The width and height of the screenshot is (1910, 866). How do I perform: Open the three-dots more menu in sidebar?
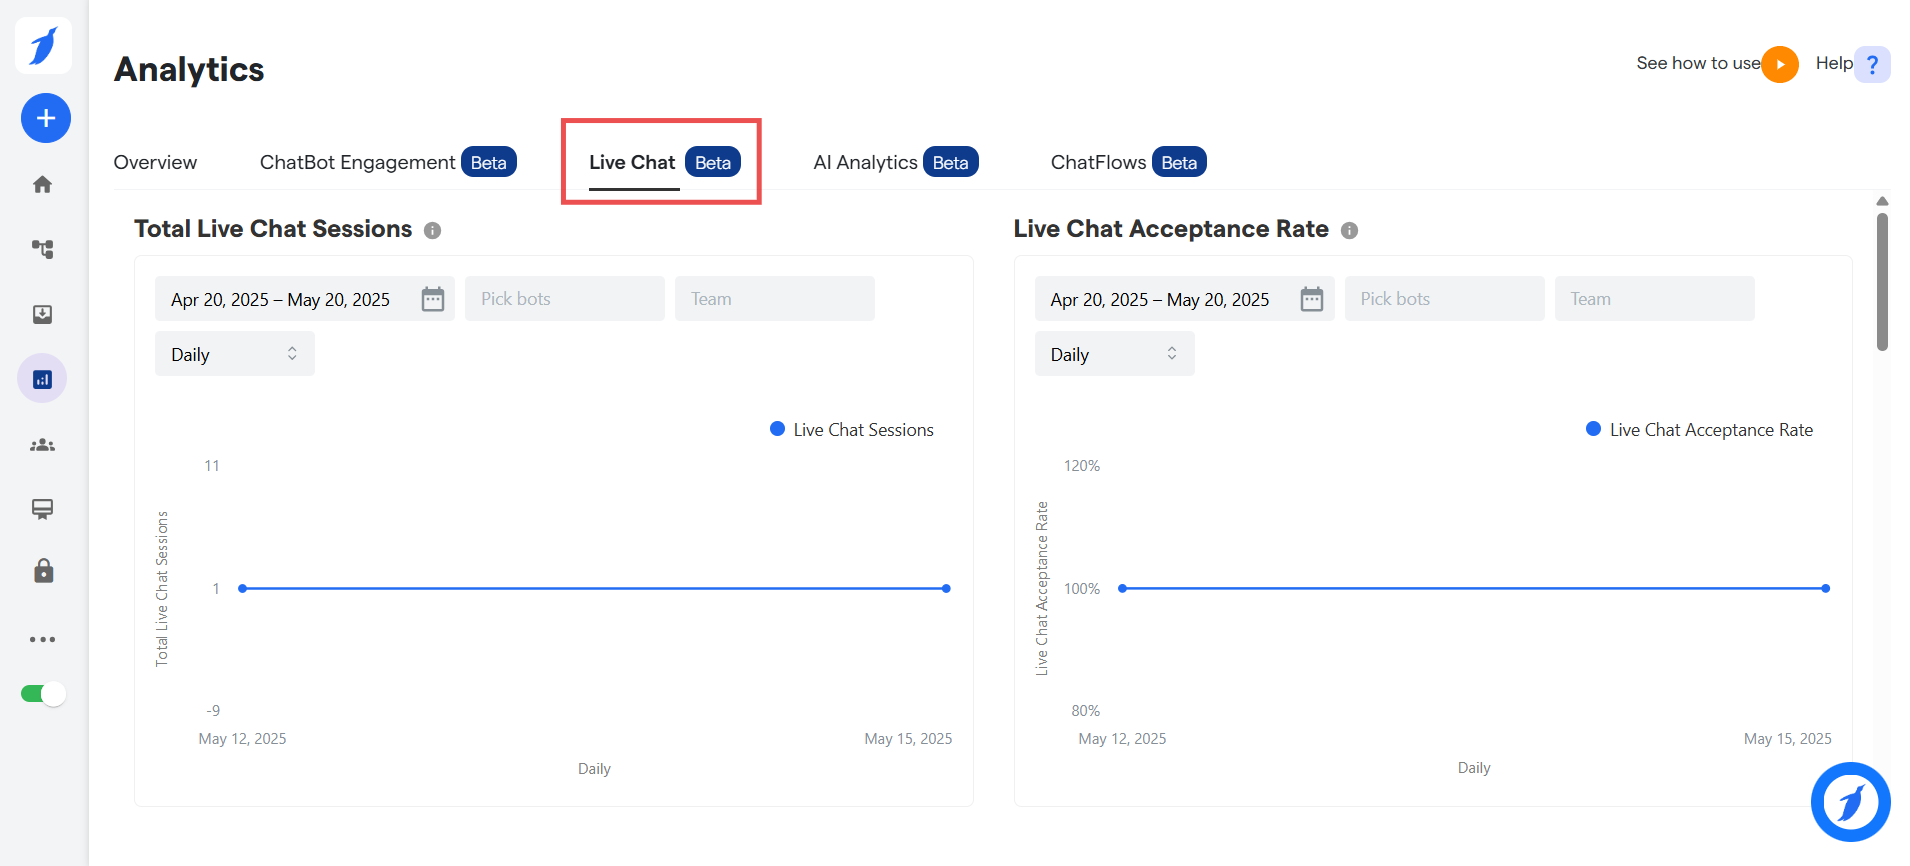pyautogui.click(x=42, y=639)
